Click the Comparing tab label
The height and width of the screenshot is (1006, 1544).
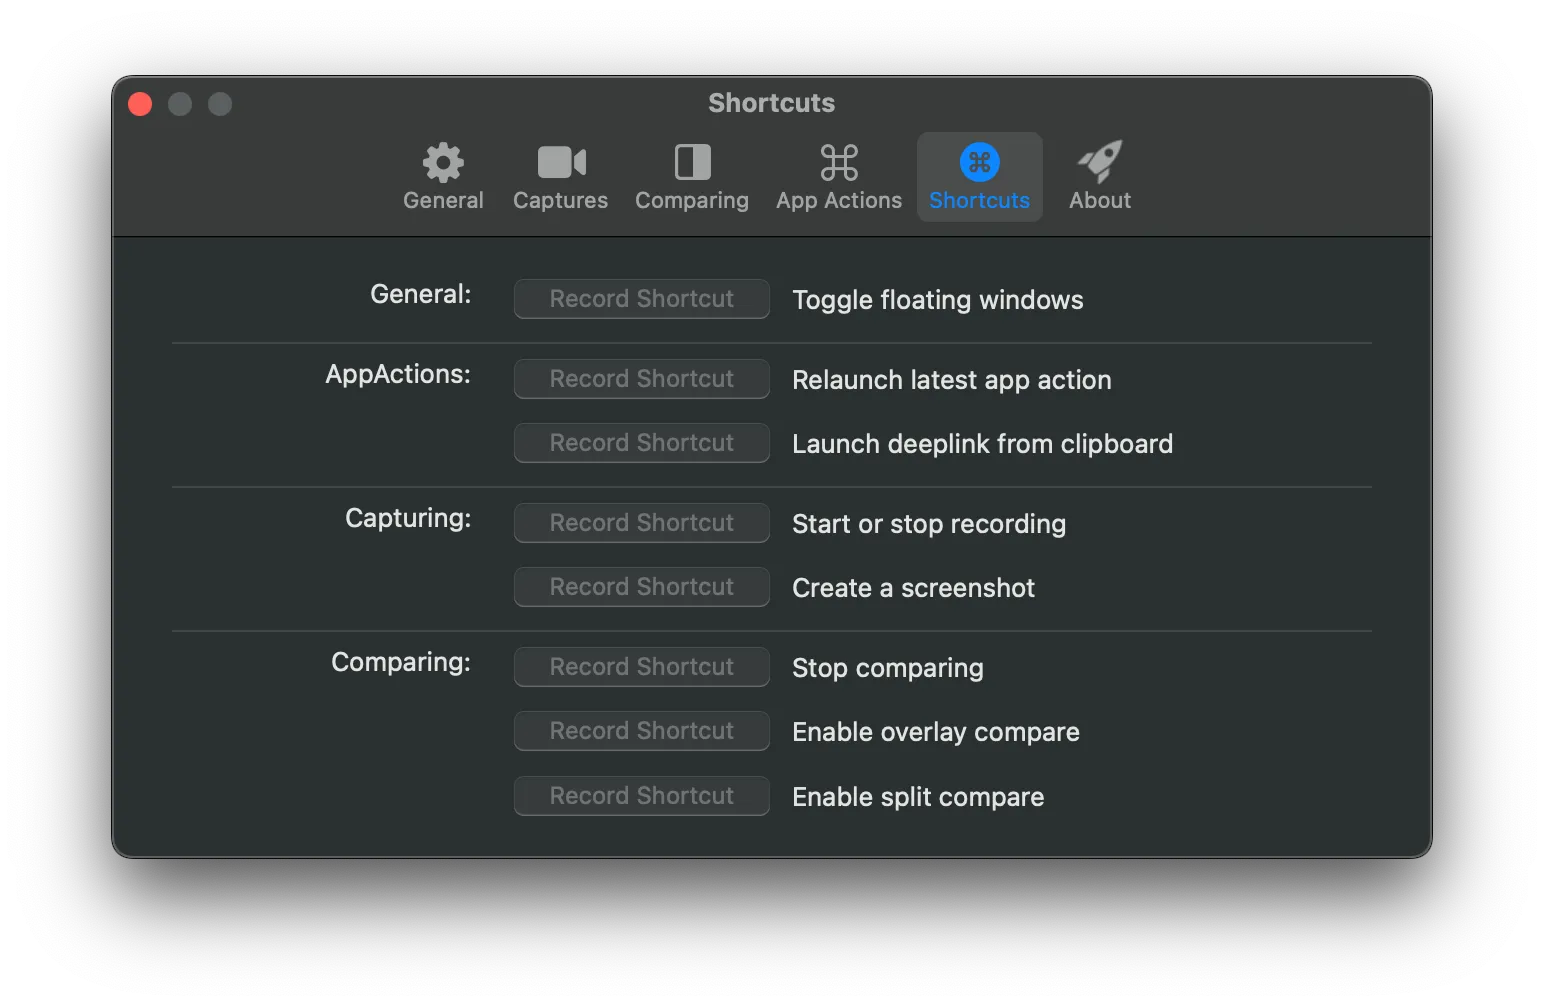tap(692, 201)
